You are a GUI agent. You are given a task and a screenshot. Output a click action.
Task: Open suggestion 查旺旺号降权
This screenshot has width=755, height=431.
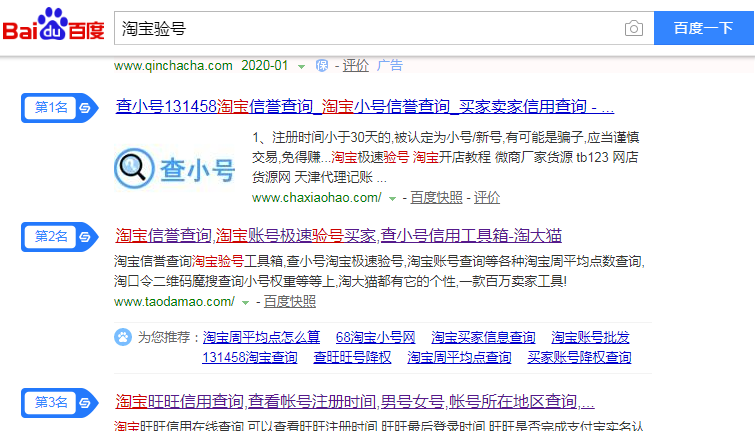[352, 357]
